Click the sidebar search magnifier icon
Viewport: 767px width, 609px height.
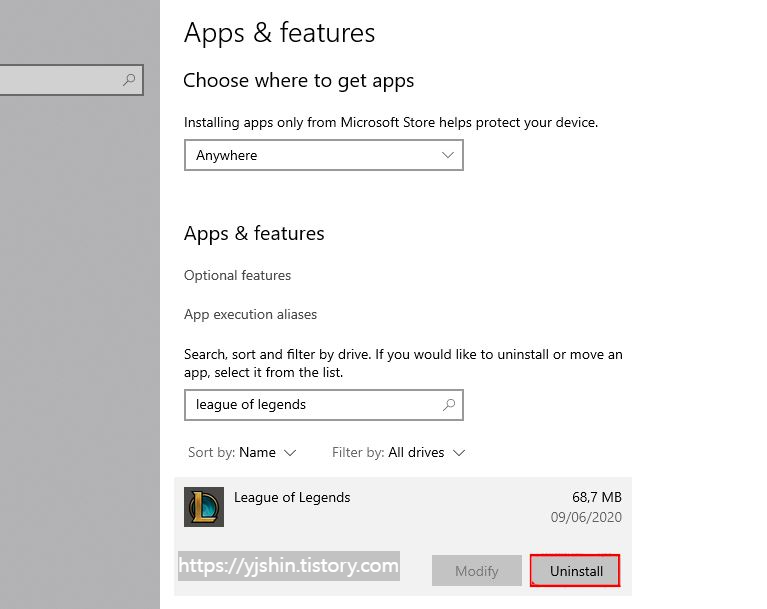pyautogui.click(x=129, y=79)
